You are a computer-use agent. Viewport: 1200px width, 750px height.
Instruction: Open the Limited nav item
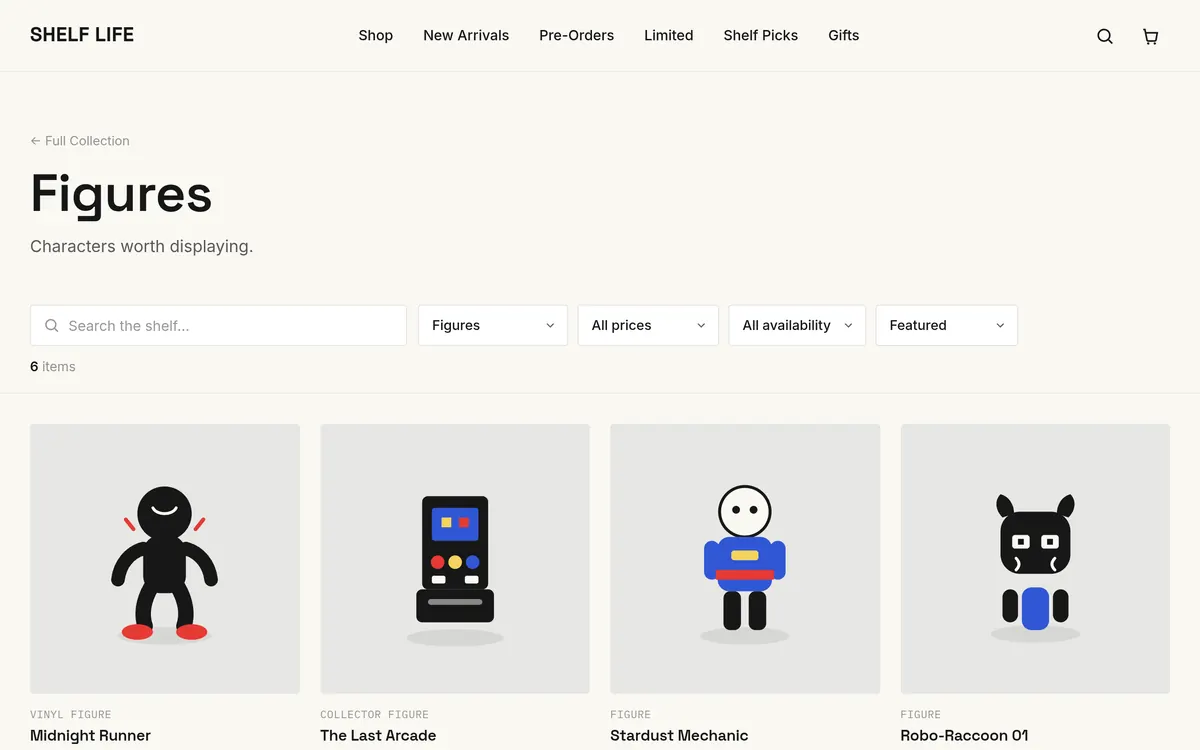669,35
